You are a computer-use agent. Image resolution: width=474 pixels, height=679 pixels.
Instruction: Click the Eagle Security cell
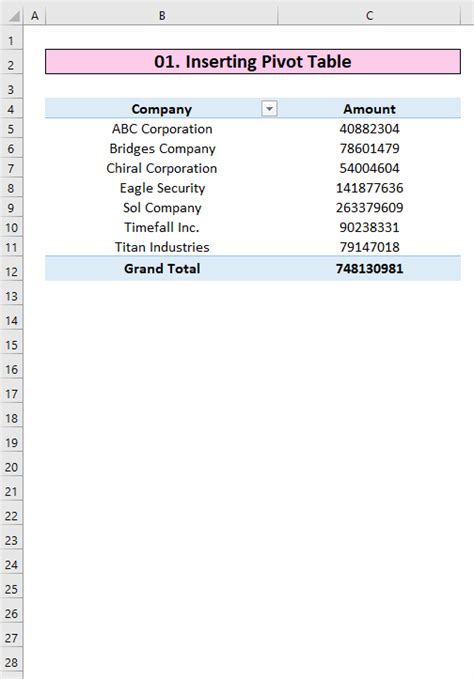pos(161,188)
